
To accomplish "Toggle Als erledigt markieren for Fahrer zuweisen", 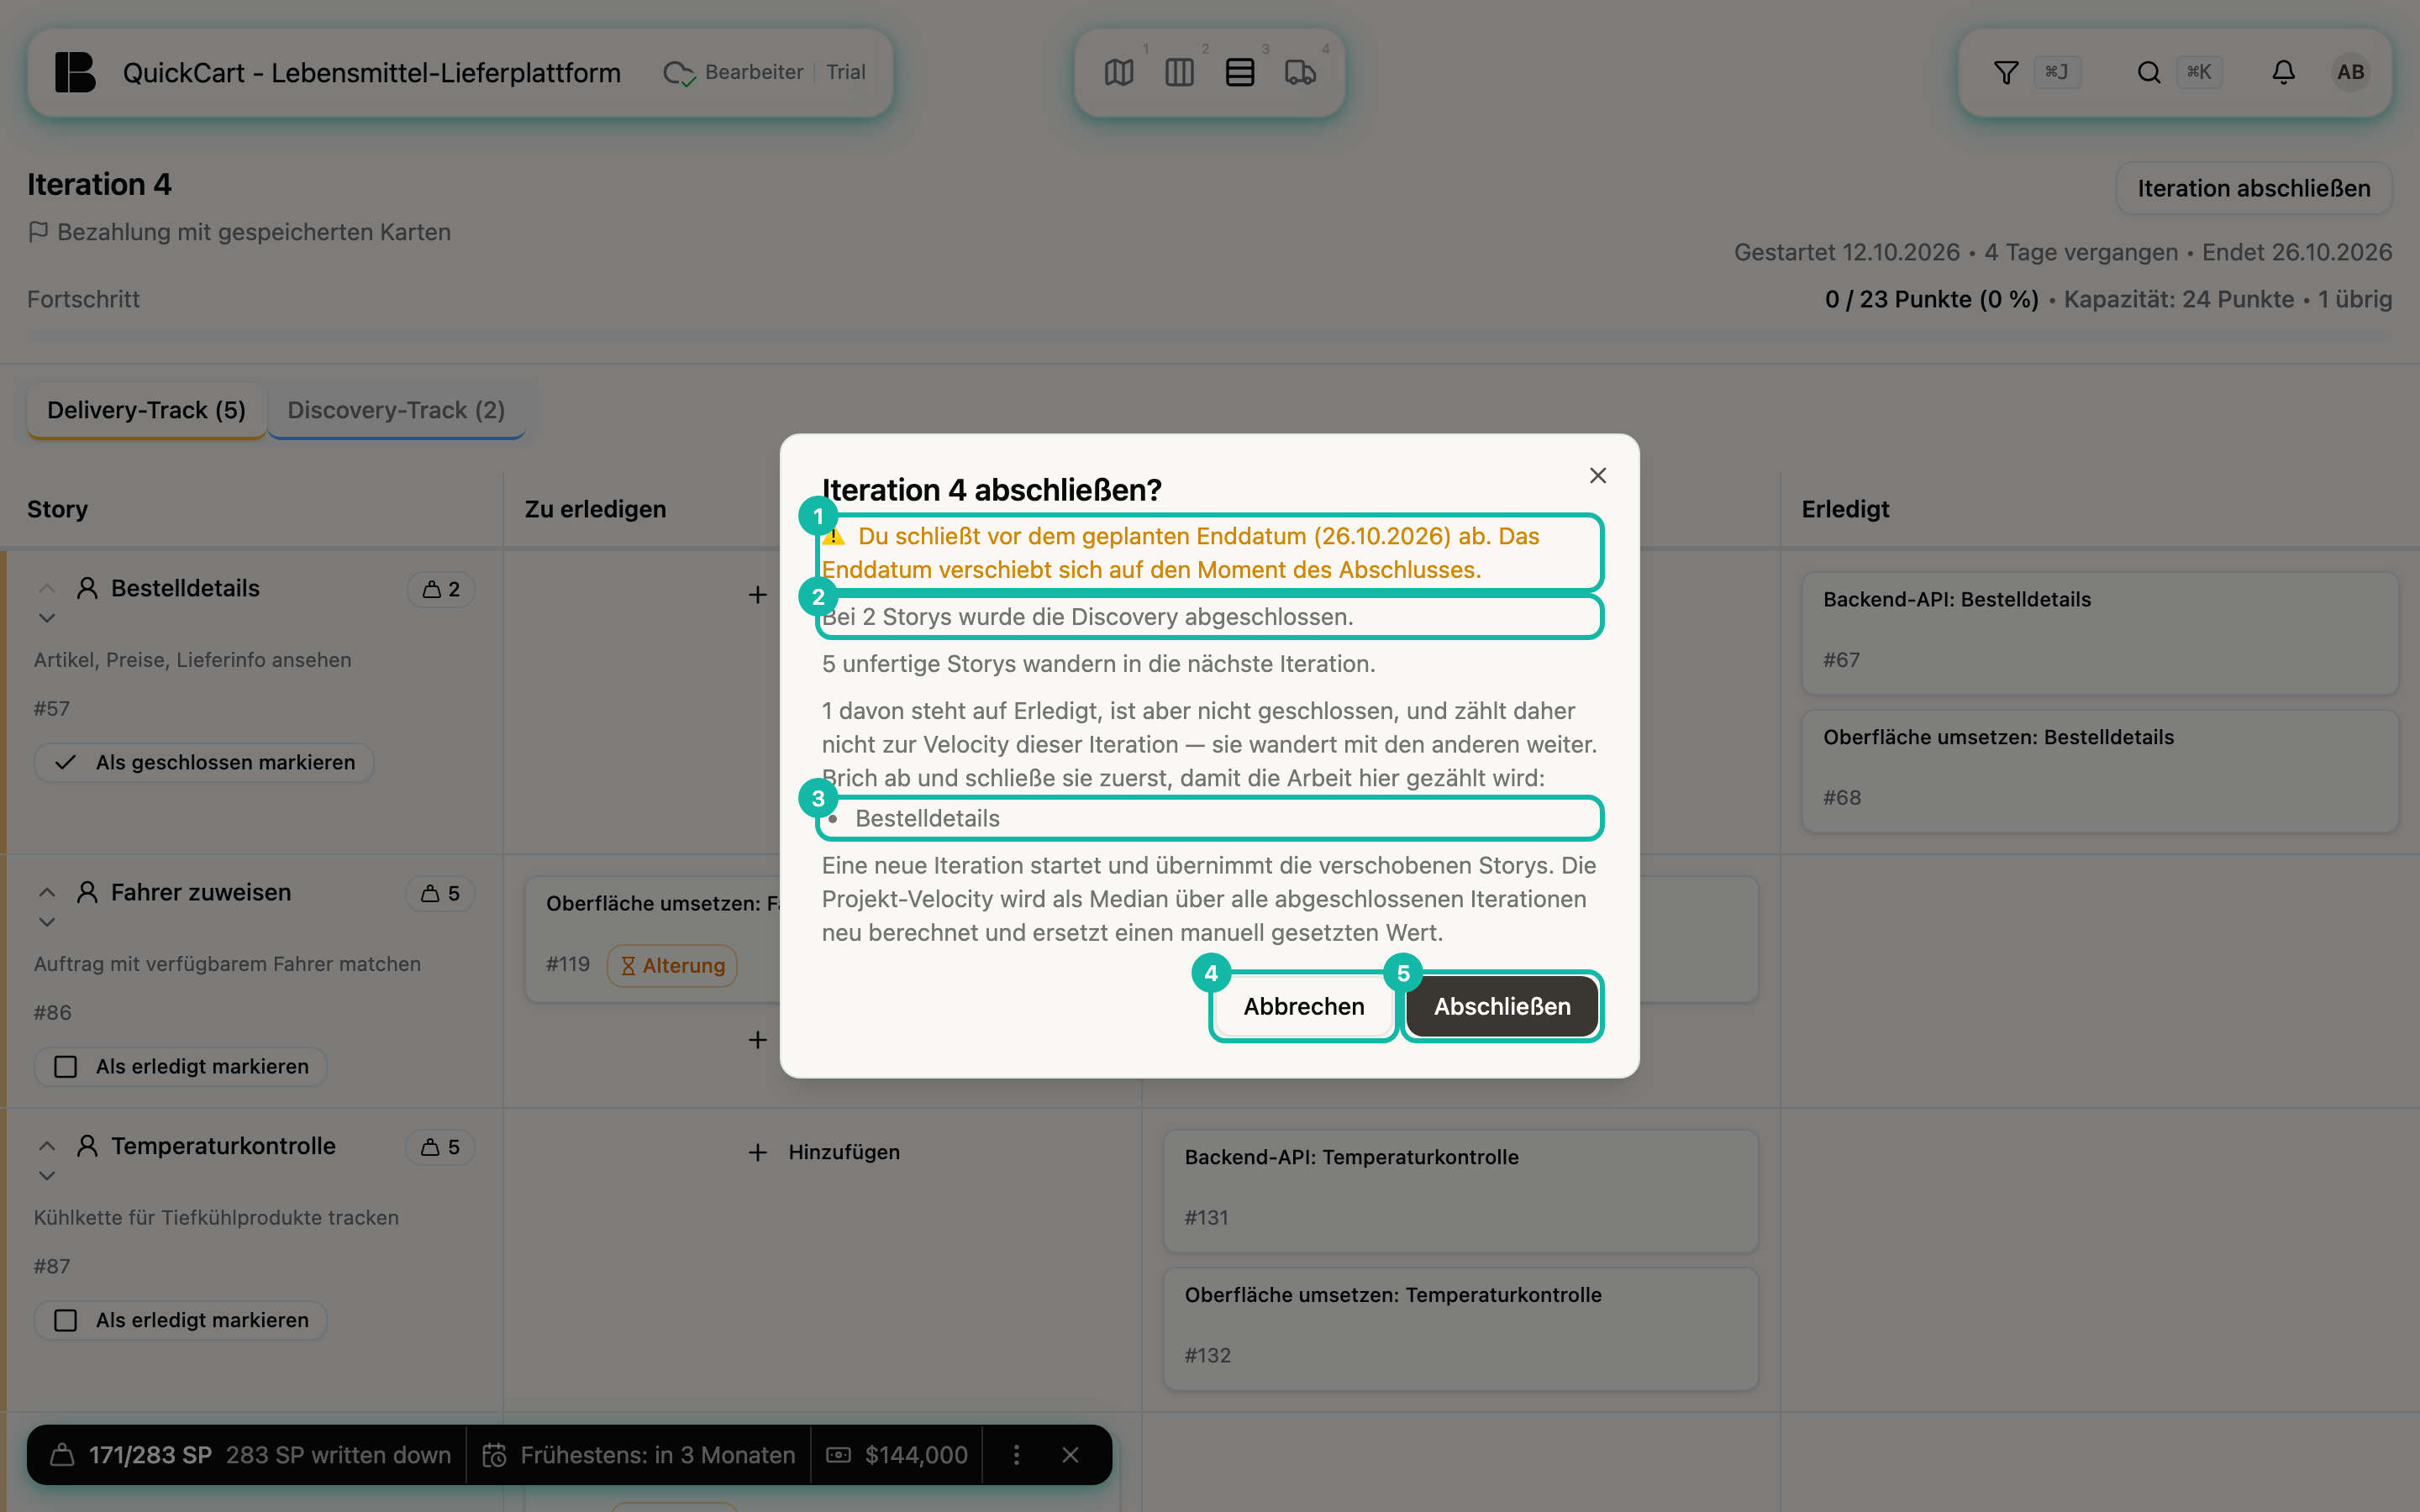I will point(181,1066).
